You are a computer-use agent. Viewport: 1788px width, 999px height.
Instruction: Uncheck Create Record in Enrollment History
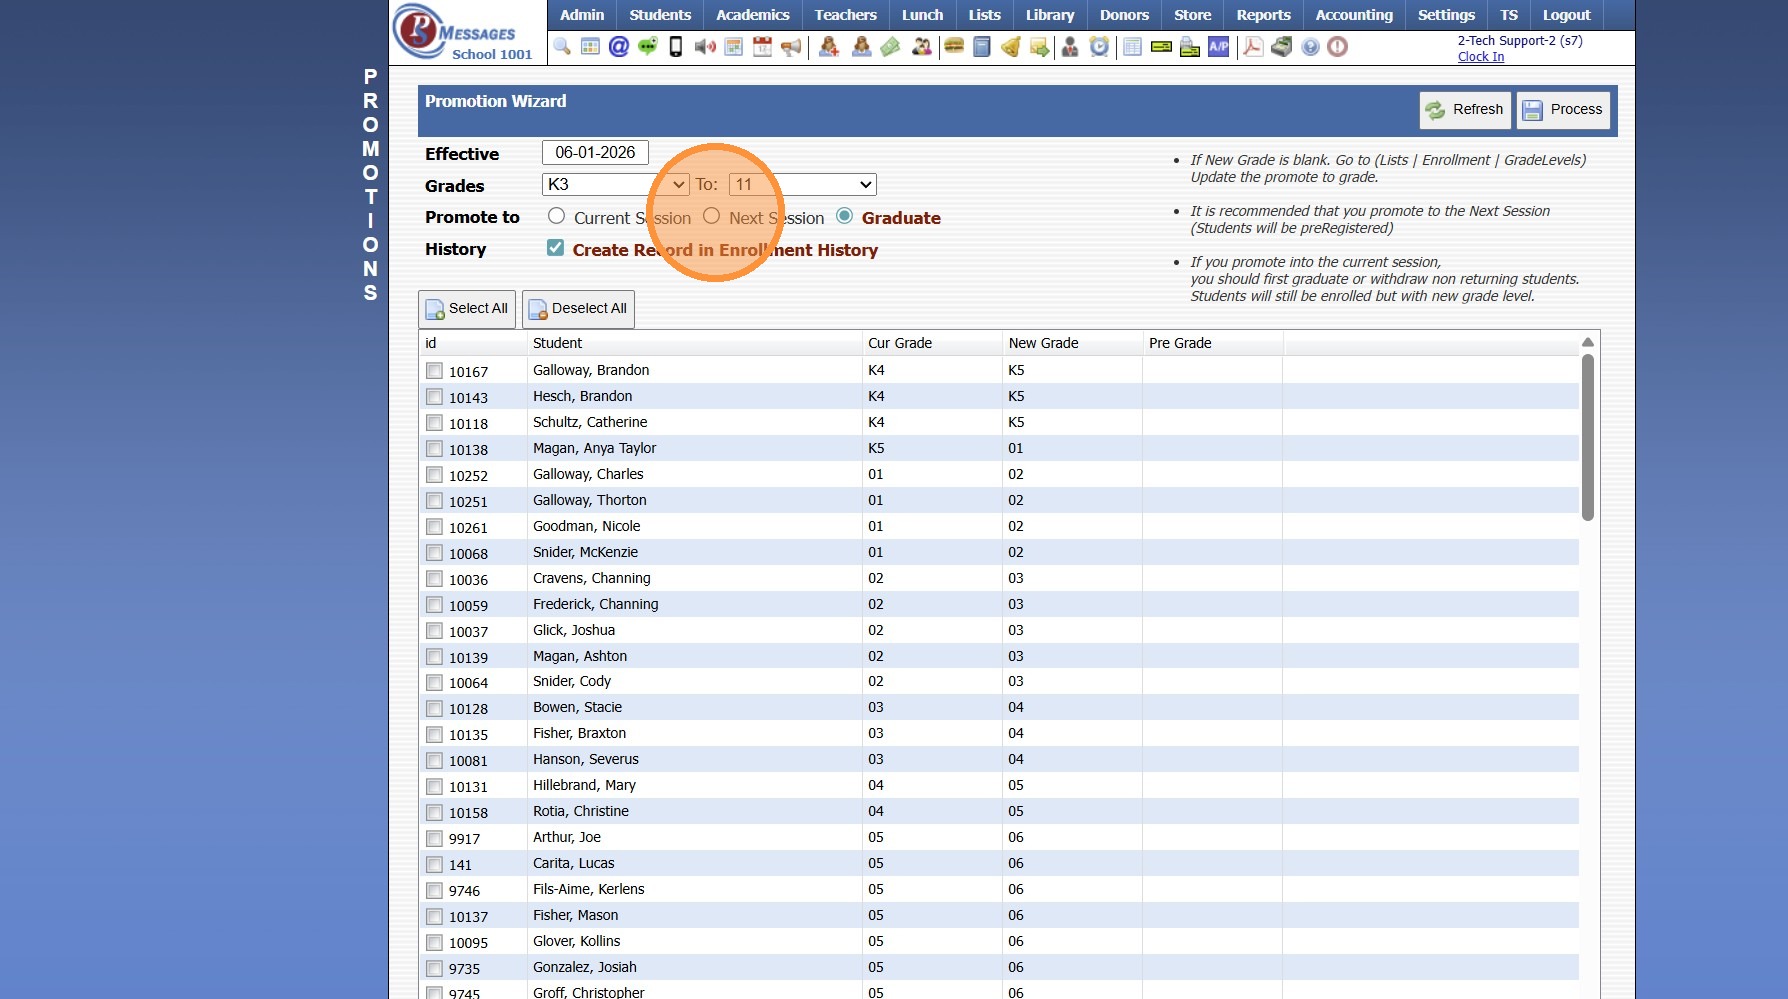click(556, 248)
